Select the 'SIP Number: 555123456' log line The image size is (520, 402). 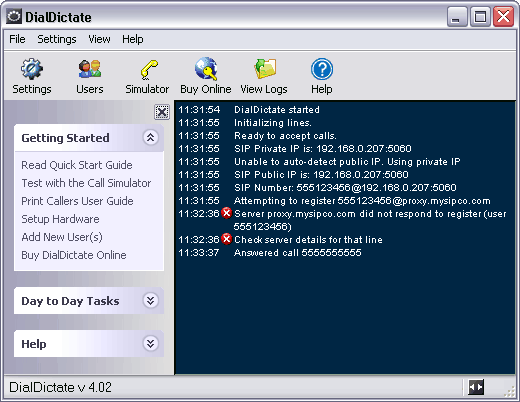coord(345,188)
